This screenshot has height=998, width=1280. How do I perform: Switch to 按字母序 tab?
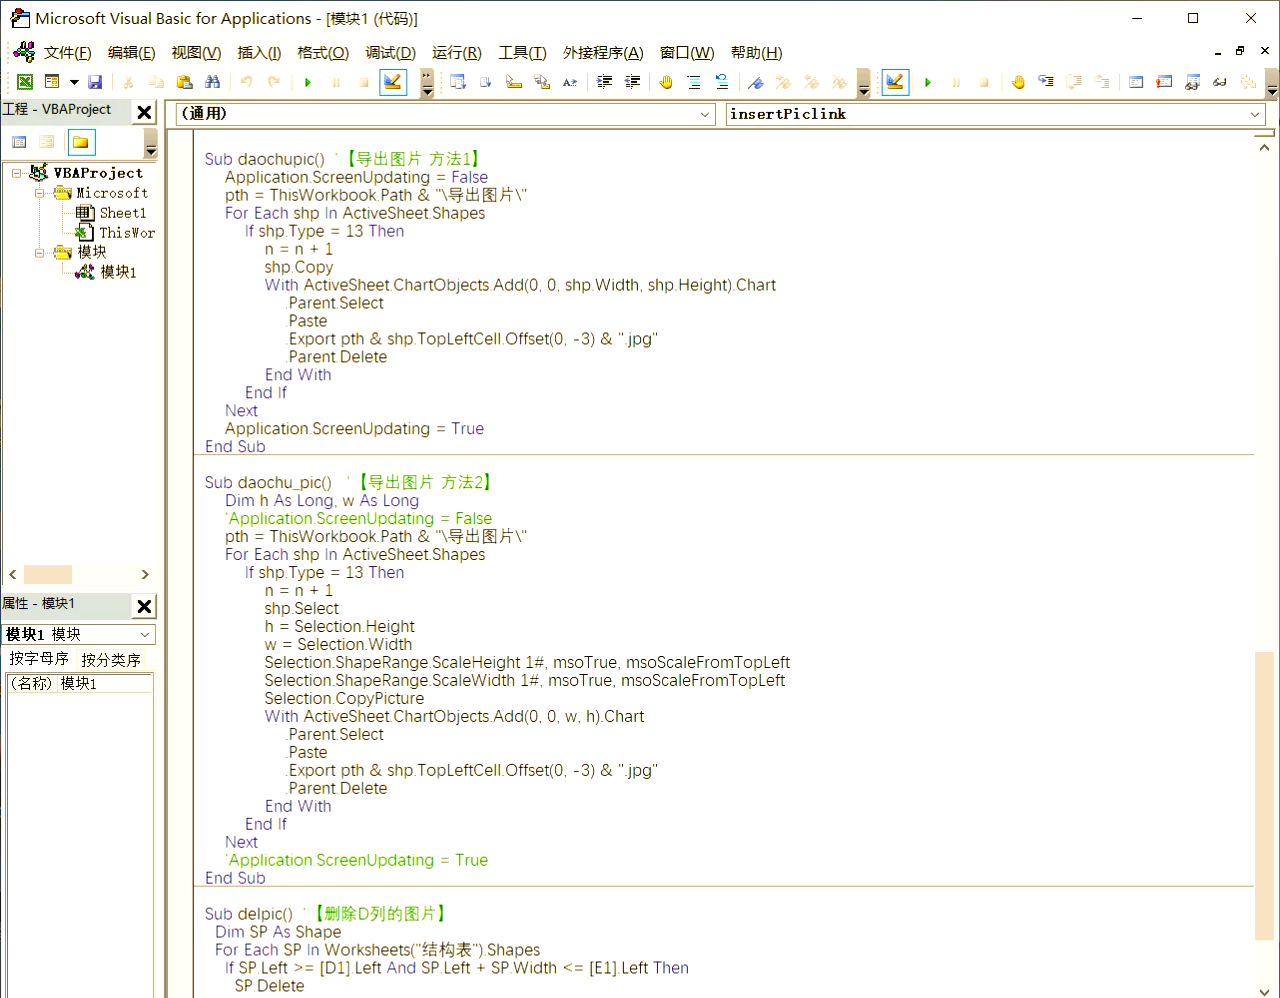tap(39, 659)
